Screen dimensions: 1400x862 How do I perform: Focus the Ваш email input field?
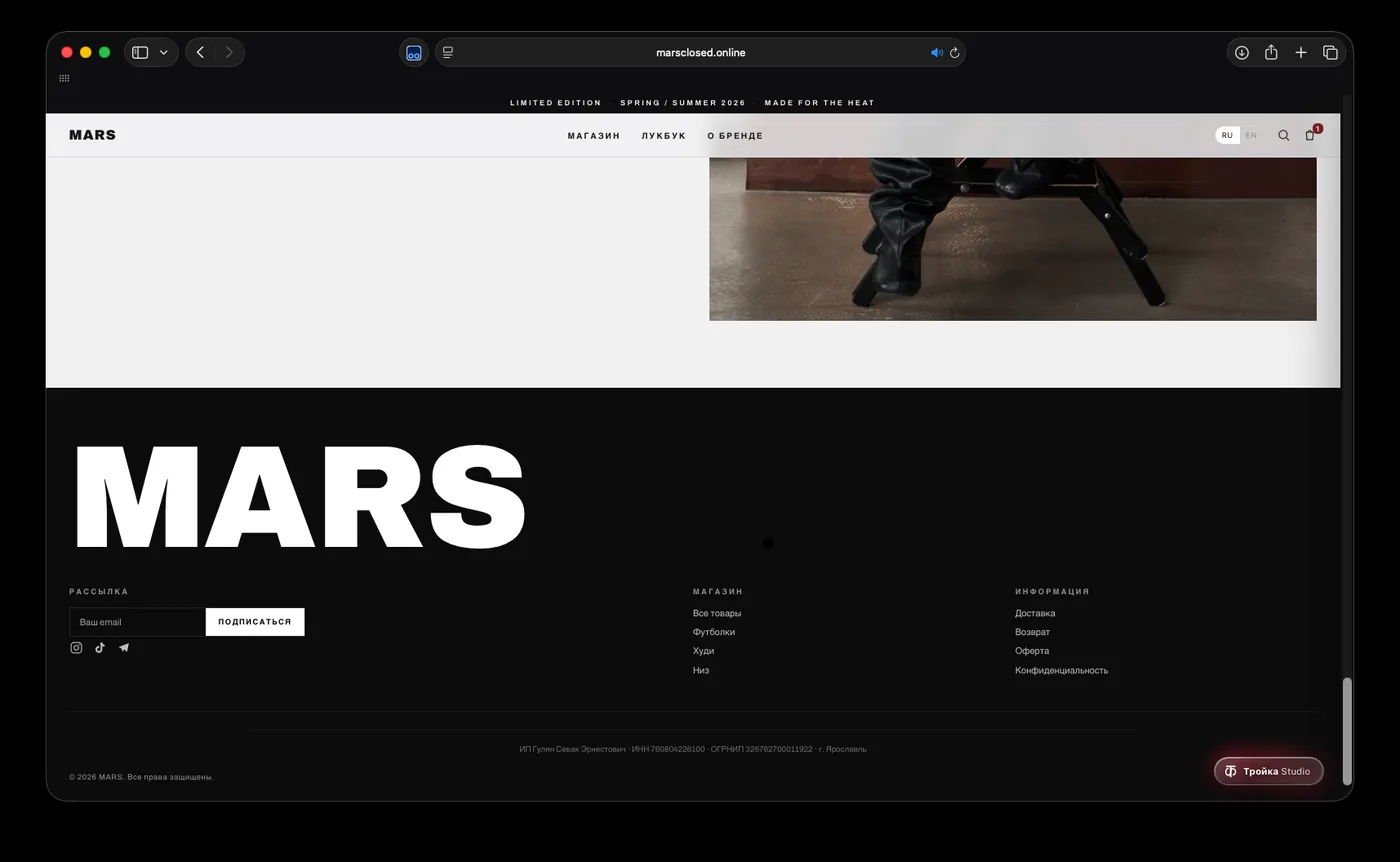click(137, 622)
